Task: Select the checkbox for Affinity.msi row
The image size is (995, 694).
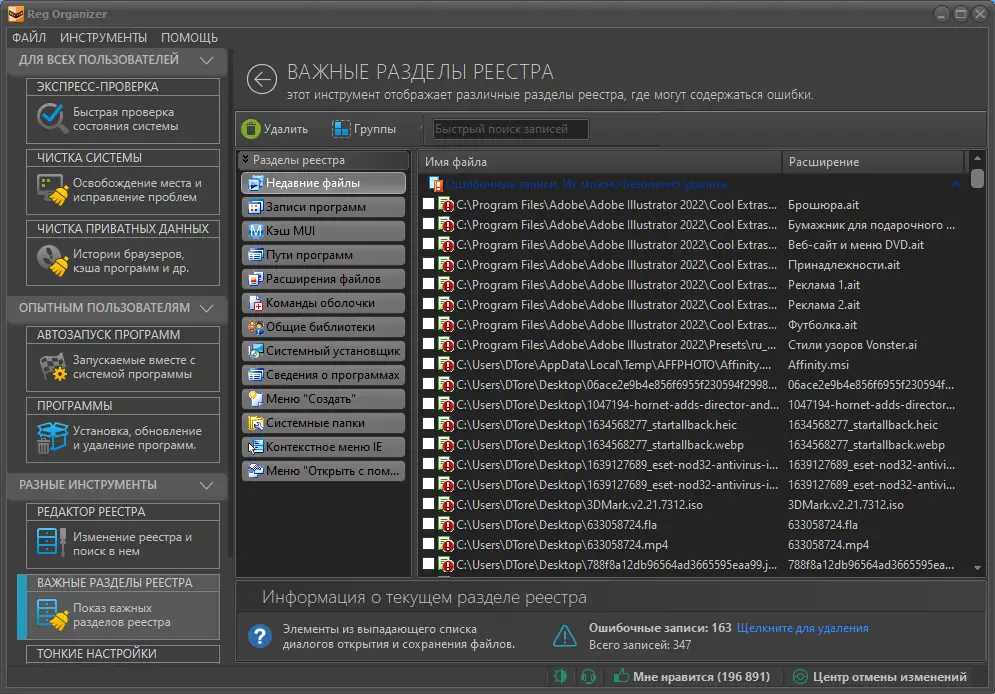Action: point(429,363)
